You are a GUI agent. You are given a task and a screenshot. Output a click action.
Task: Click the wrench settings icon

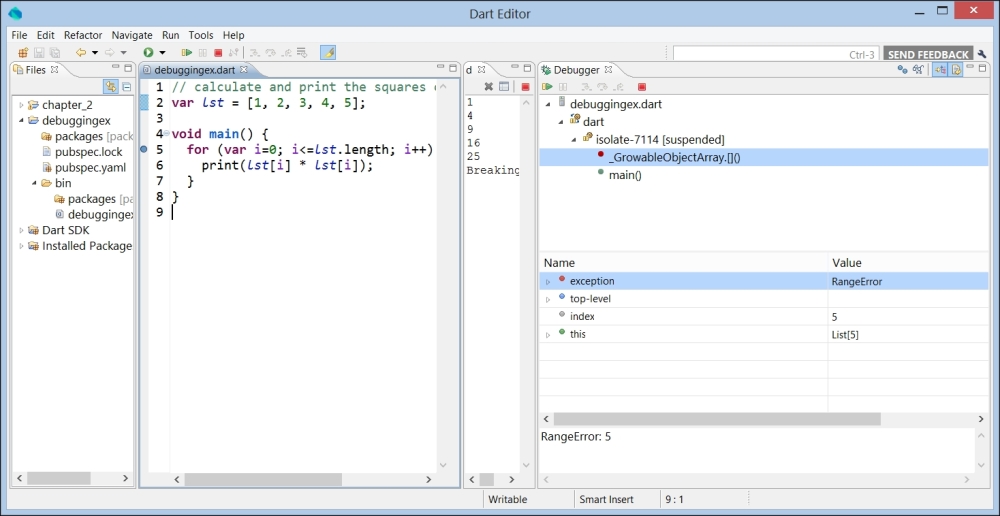(x=982, y=54)
